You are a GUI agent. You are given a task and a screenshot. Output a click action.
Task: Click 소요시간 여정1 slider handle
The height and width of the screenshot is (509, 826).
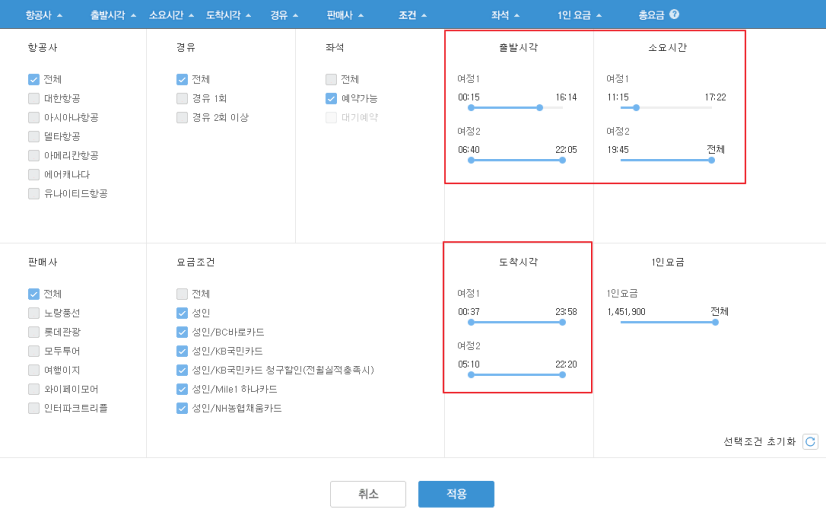coord(636,107)
